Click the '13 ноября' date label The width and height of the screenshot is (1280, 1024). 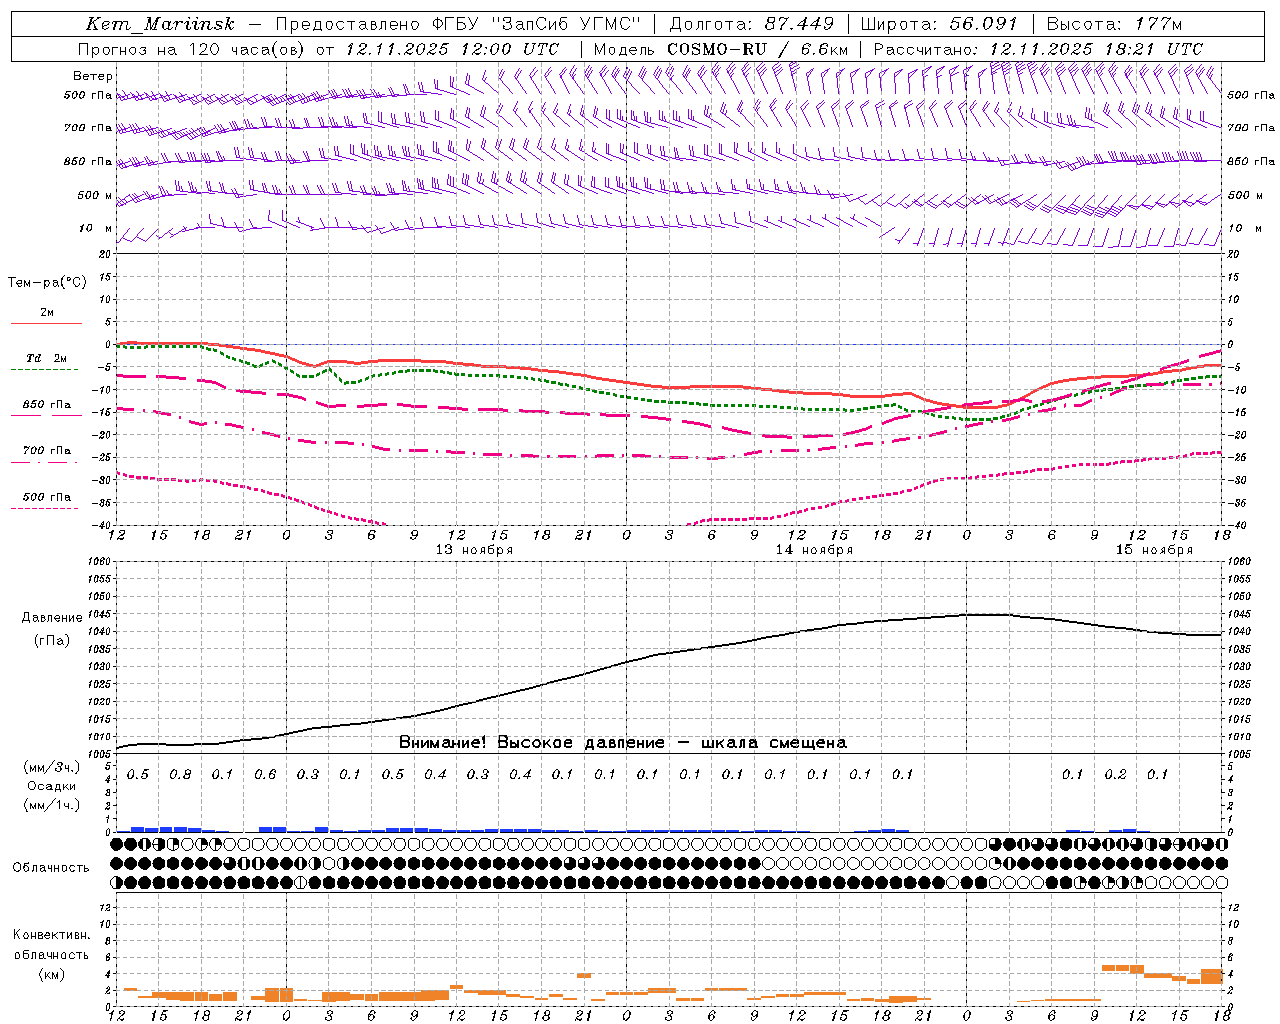474,550
